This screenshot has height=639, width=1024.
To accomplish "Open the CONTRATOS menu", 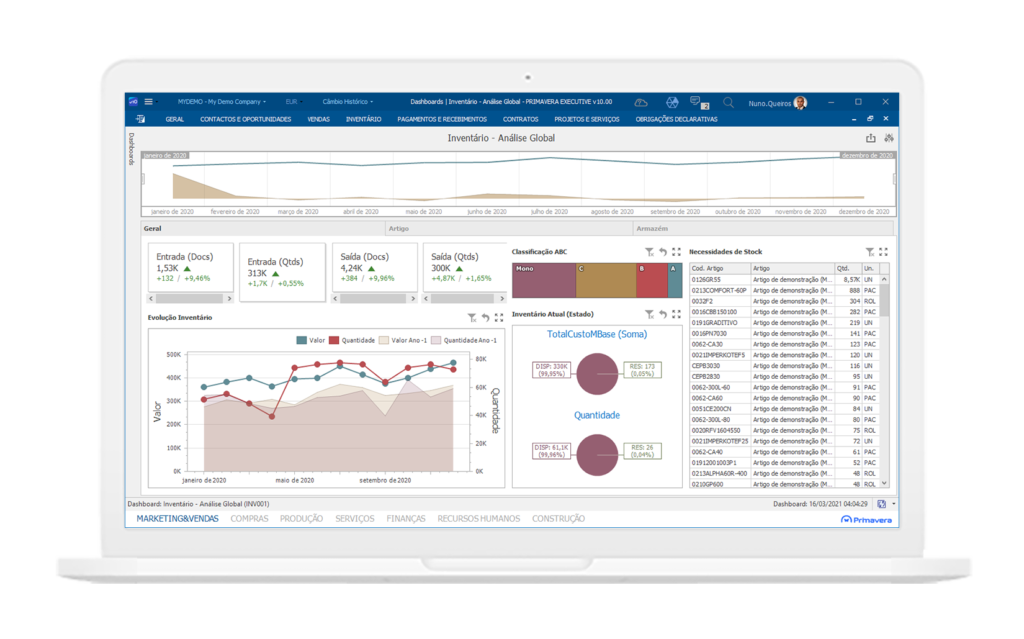I will click(520, 120).
